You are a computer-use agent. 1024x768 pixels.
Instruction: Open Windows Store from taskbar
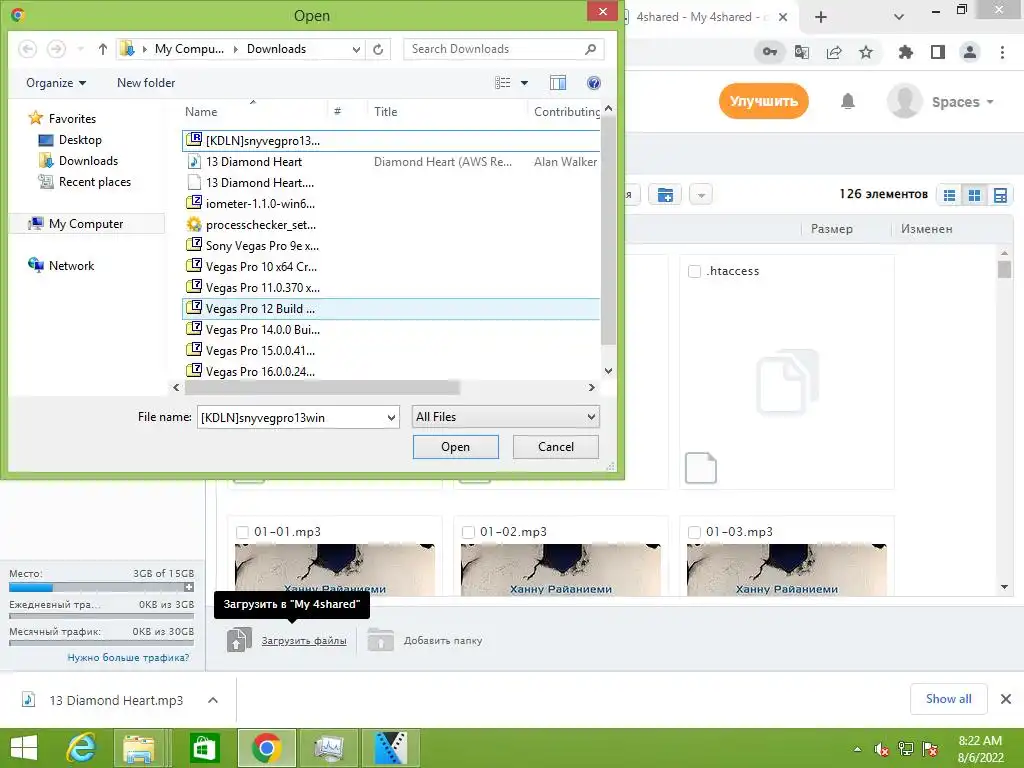coord(204,748)
